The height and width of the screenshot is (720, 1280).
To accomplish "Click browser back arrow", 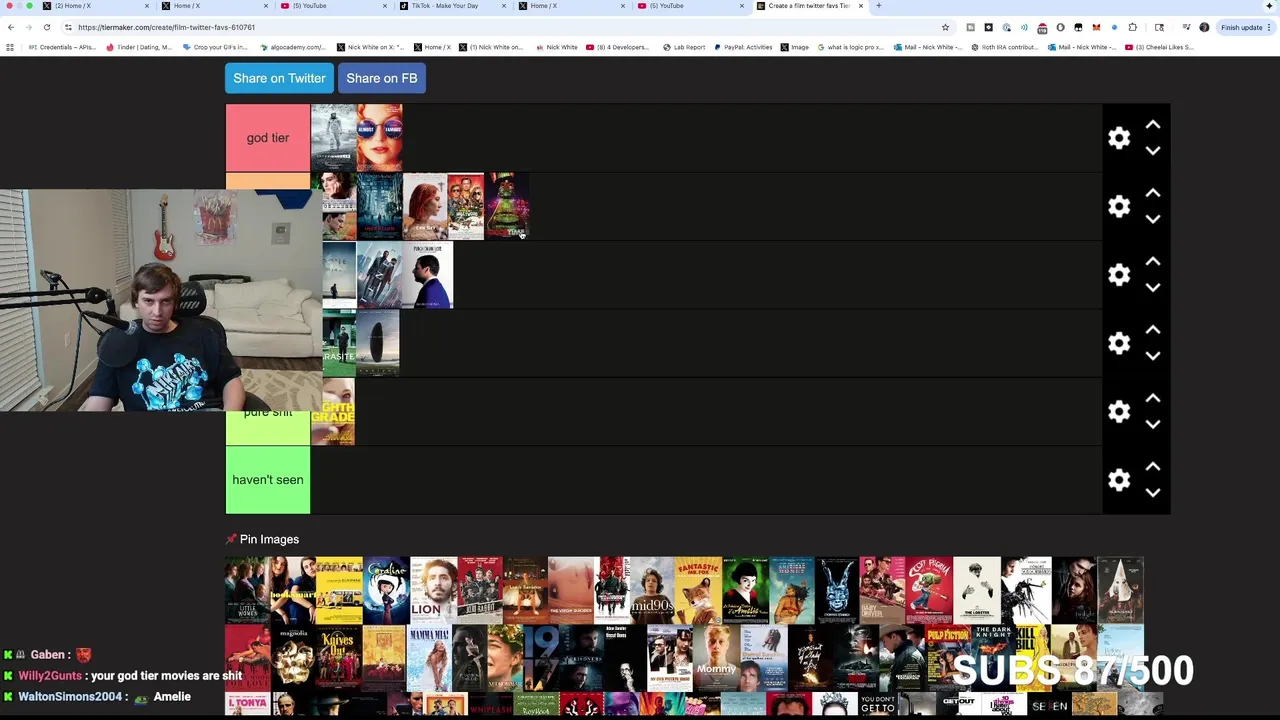I will tap(11, 27).
